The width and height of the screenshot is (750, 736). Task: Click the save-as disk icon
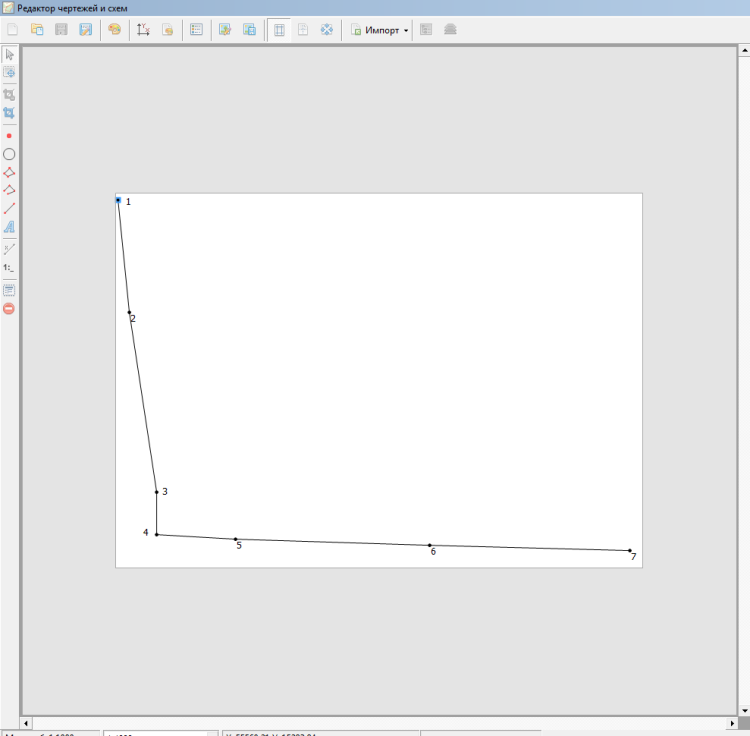point(86,30)
